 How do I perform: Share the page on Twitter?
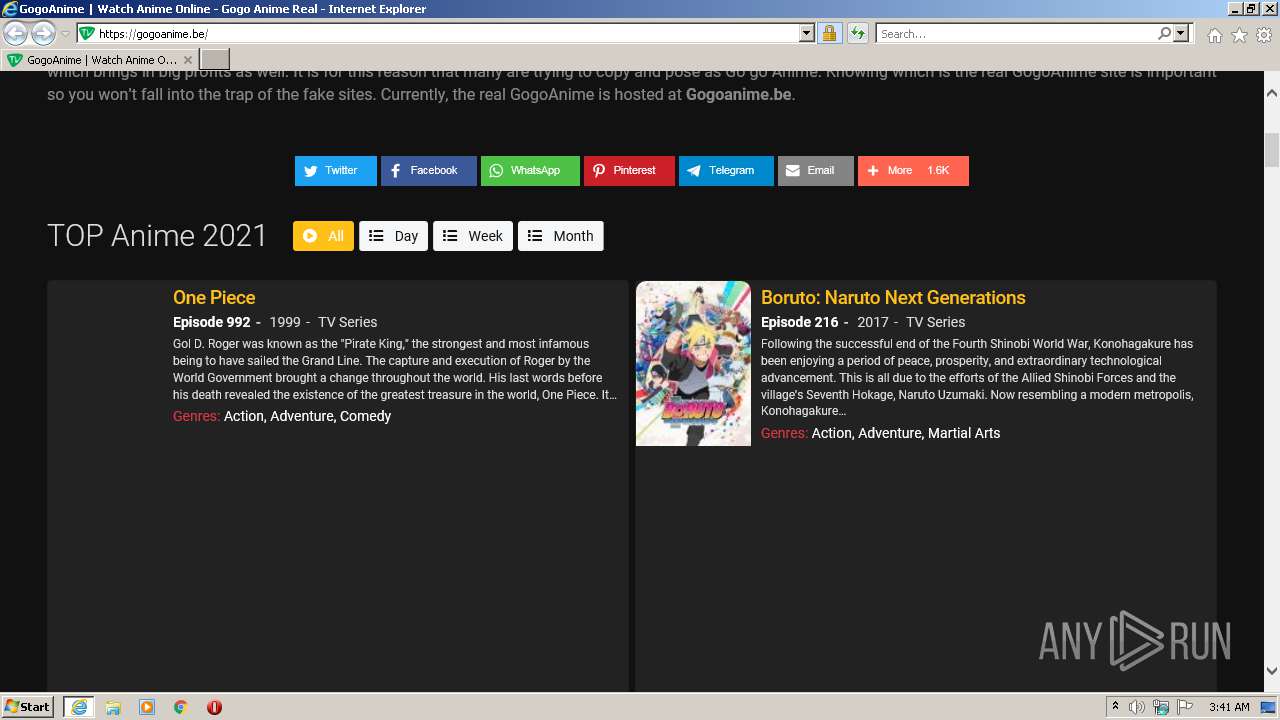pos(335,171)
